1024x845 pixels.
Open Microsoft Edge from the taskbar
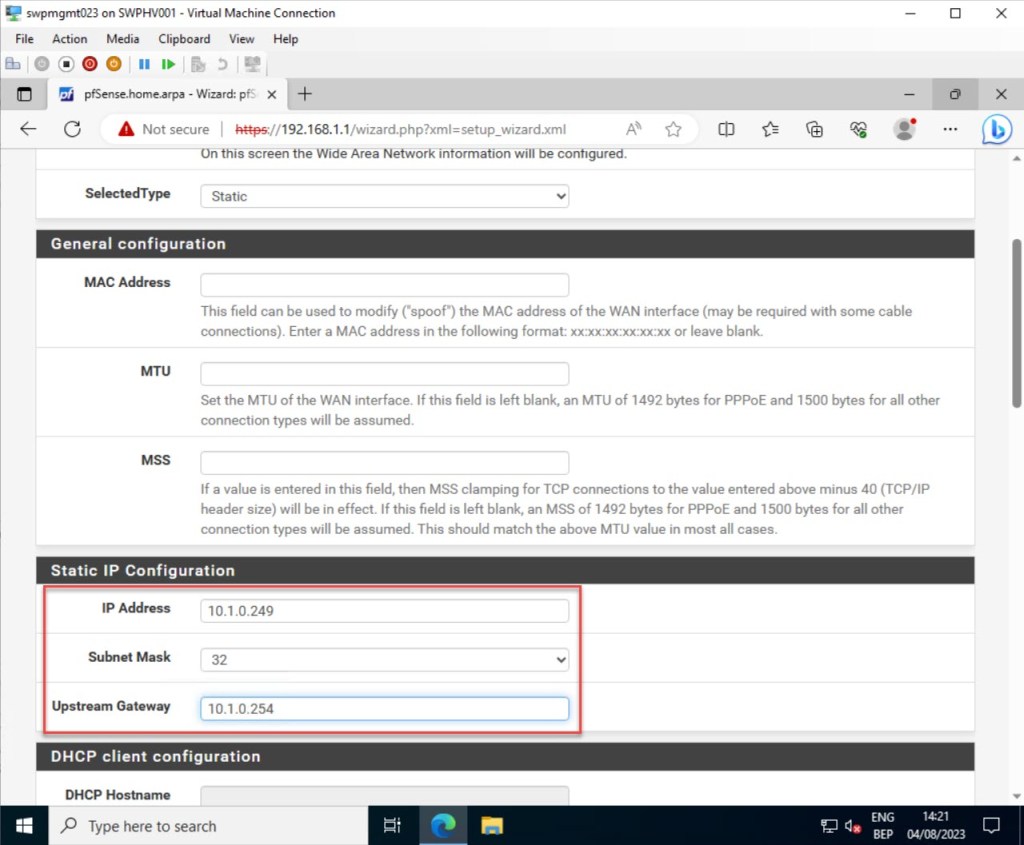pyautogui.click(x=443, y=826)
